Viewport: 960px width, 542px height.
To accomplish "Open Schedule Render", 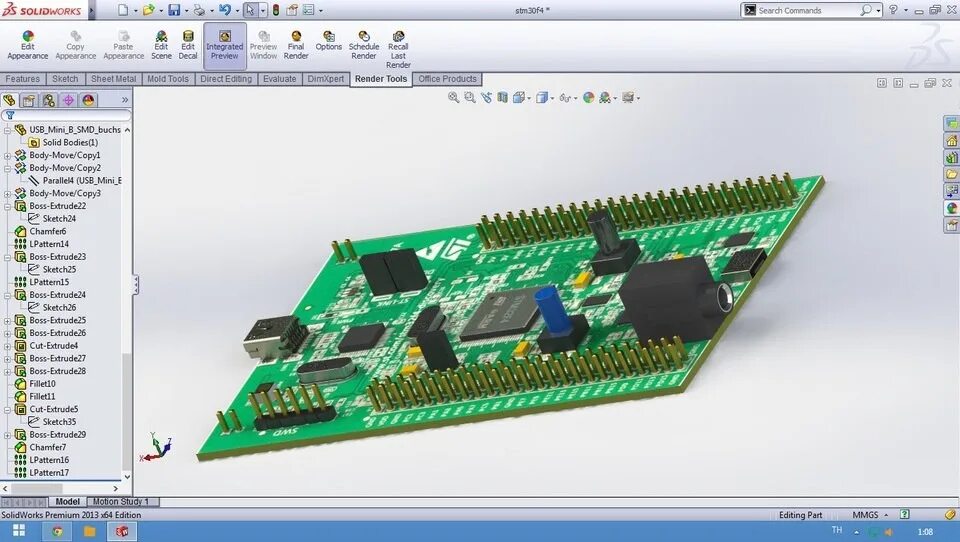I will 364,45.
